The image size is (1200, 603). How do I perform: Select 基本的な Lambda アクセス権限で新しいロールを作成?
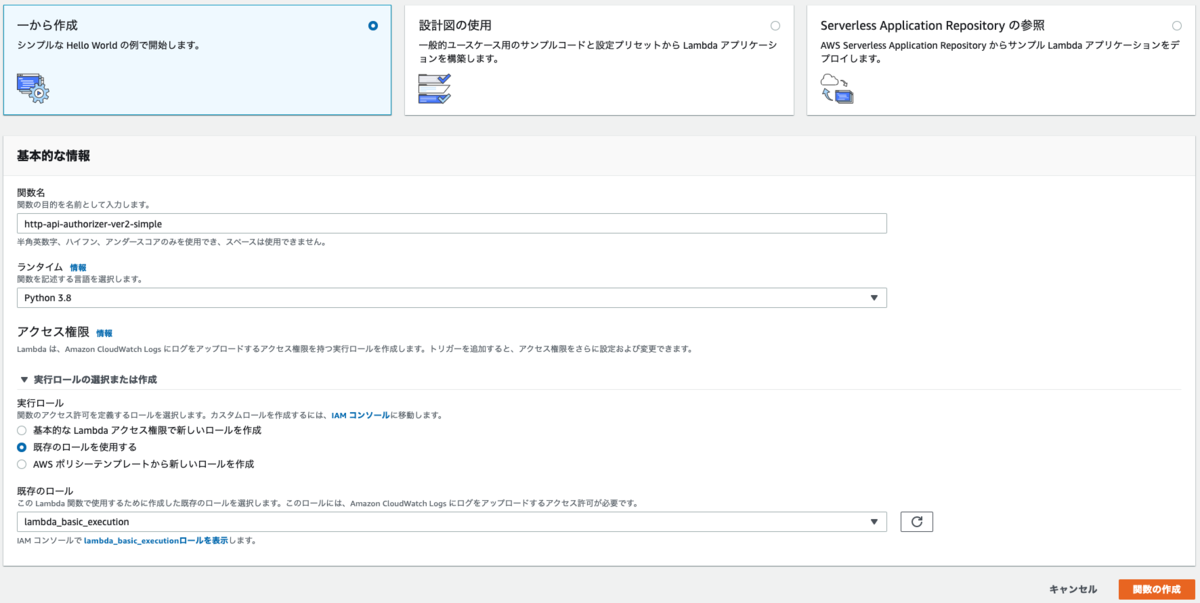(22, 429)
